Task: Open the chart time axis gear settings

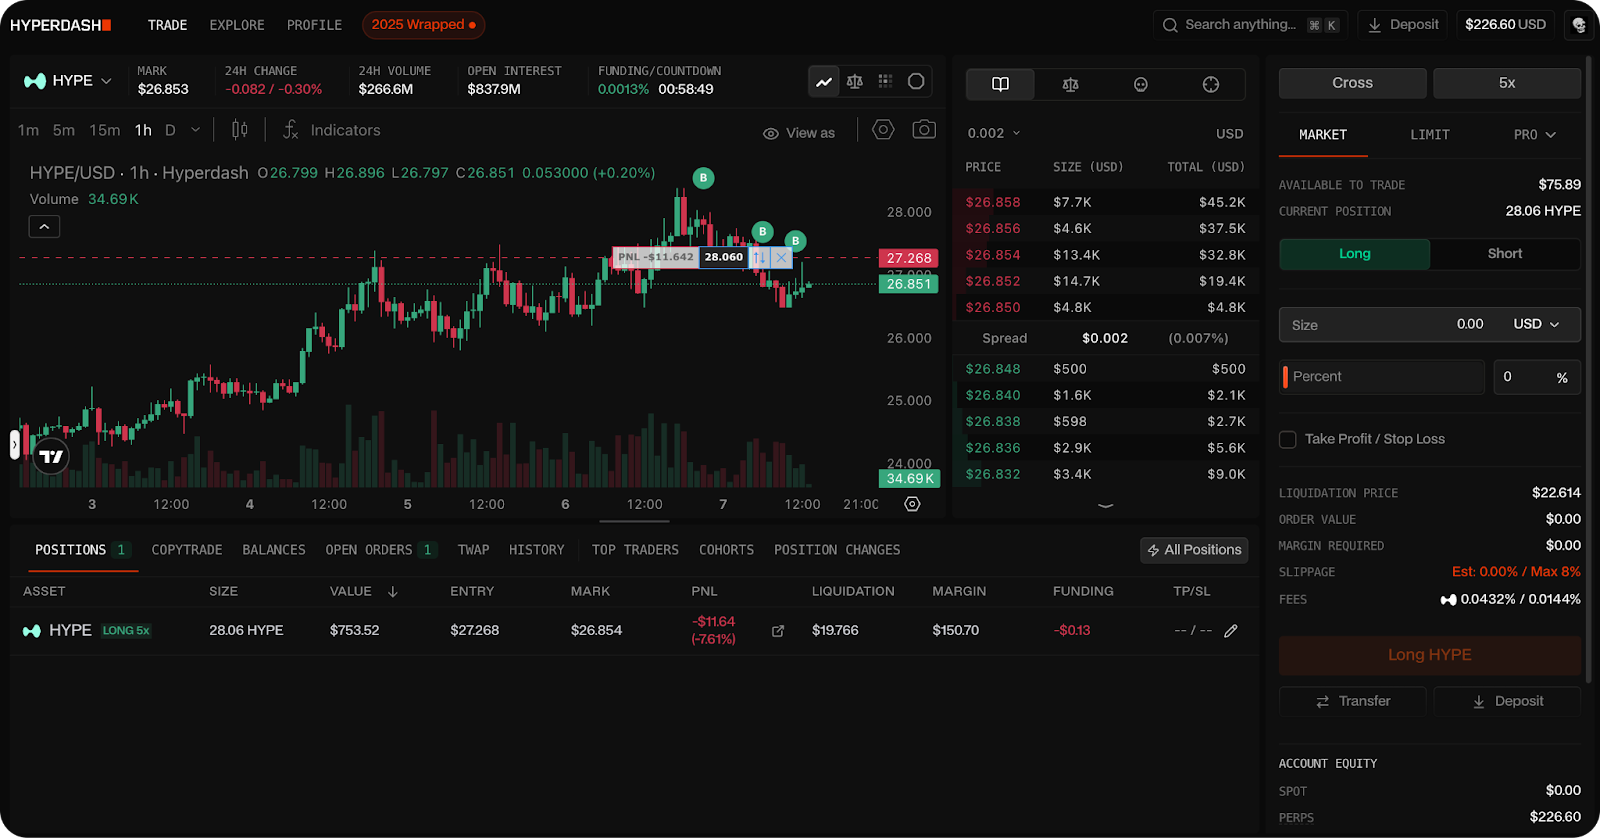Action: (912, 504)
